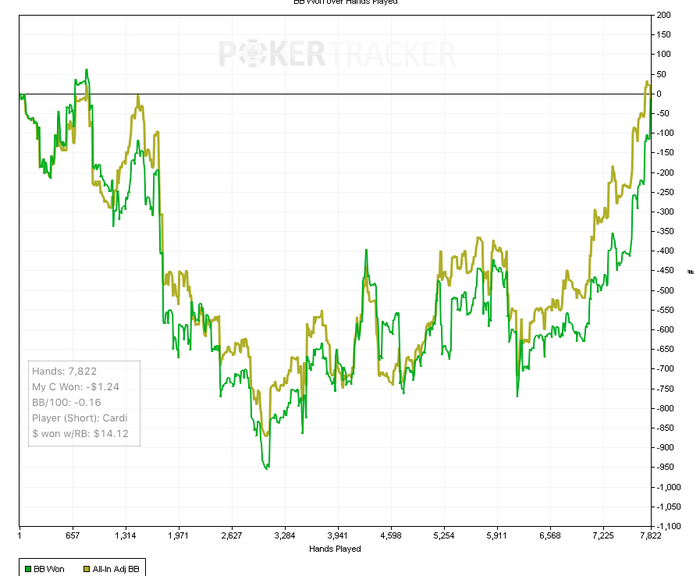Click the My C Won: -$1.24 line
This screenshot has width=700, height=576.
point(75,387)
